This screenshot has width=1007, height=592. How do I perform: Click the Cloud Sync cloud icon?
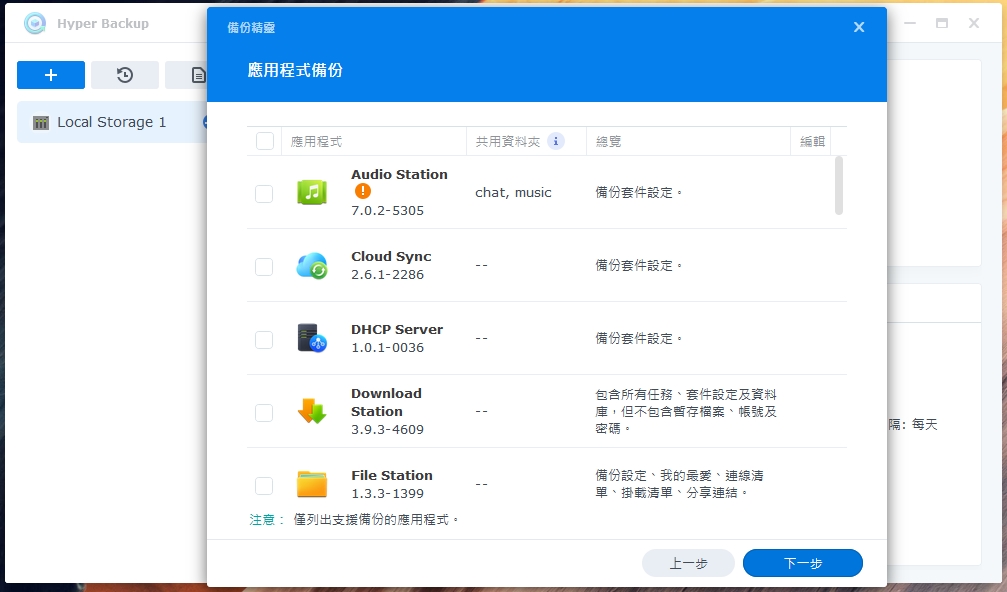point(312,265)
